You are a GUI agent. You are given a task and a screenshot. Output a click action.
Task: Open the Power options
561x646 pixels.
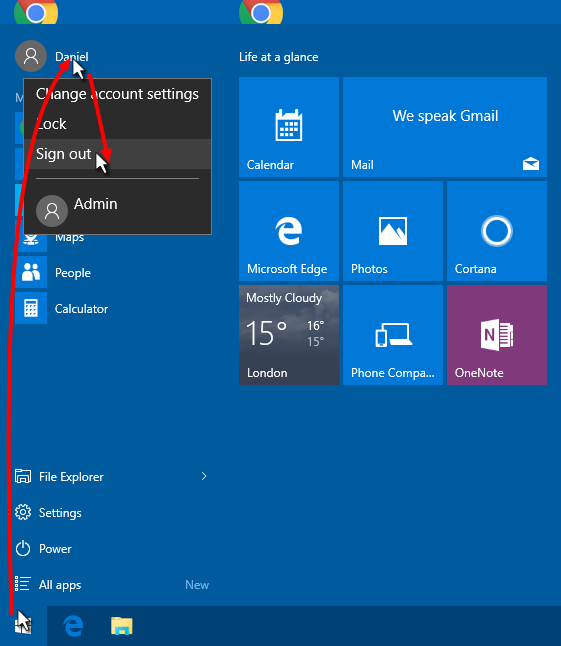pos(111,549)
